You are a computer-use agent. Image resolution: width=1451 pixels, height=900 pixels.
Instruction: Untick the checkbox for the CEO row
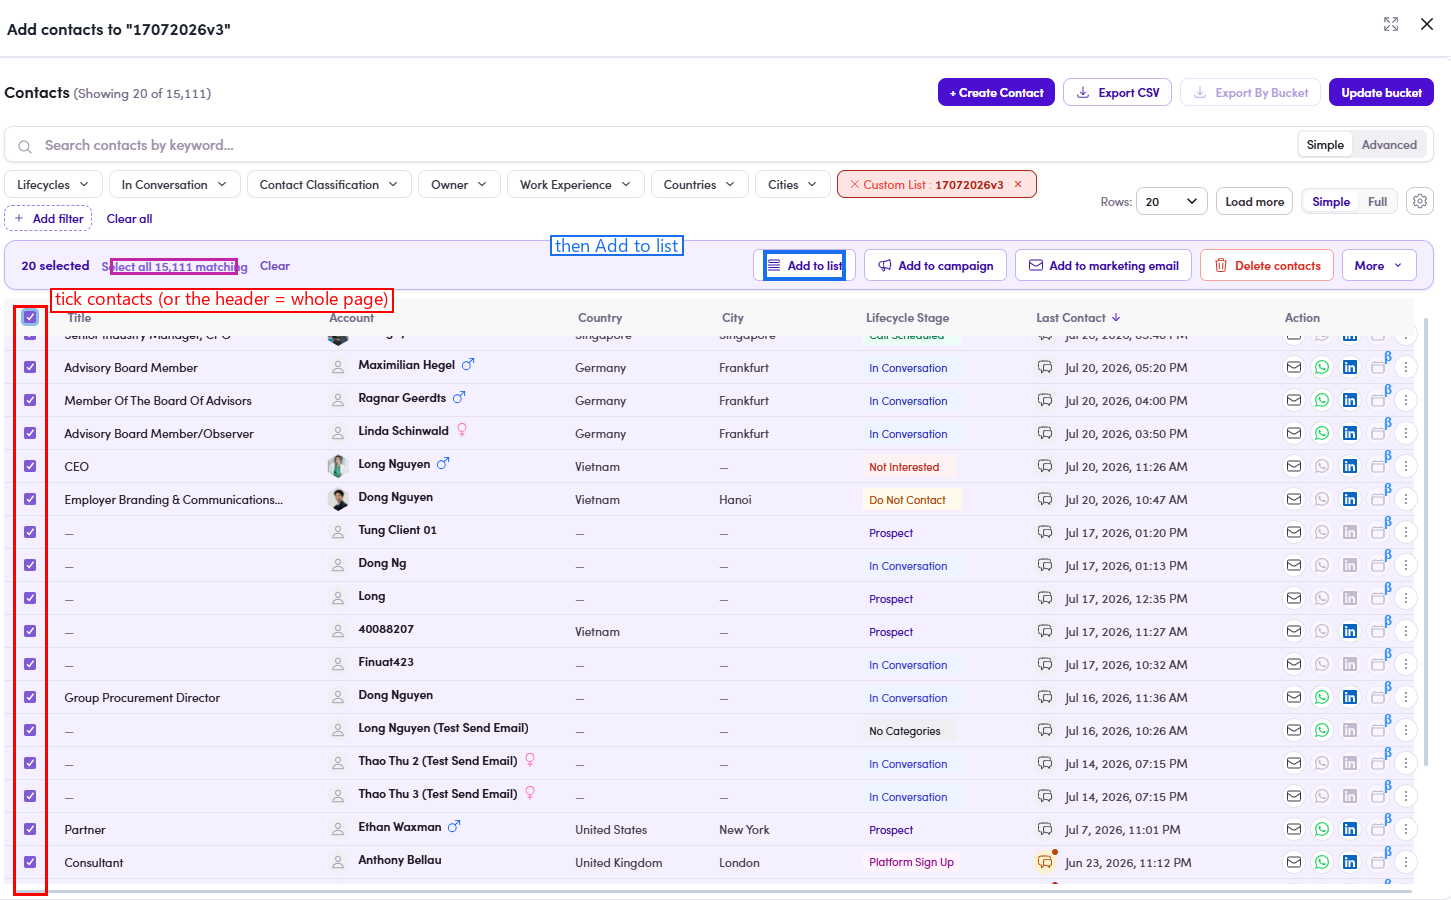point(30,466)
